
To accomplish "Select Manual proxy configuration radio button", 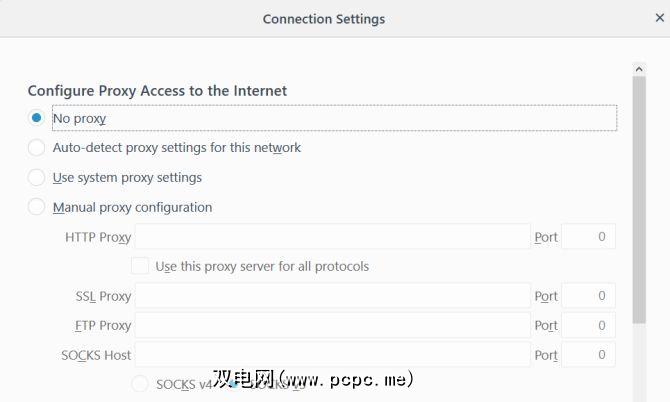I will point(37,207).
